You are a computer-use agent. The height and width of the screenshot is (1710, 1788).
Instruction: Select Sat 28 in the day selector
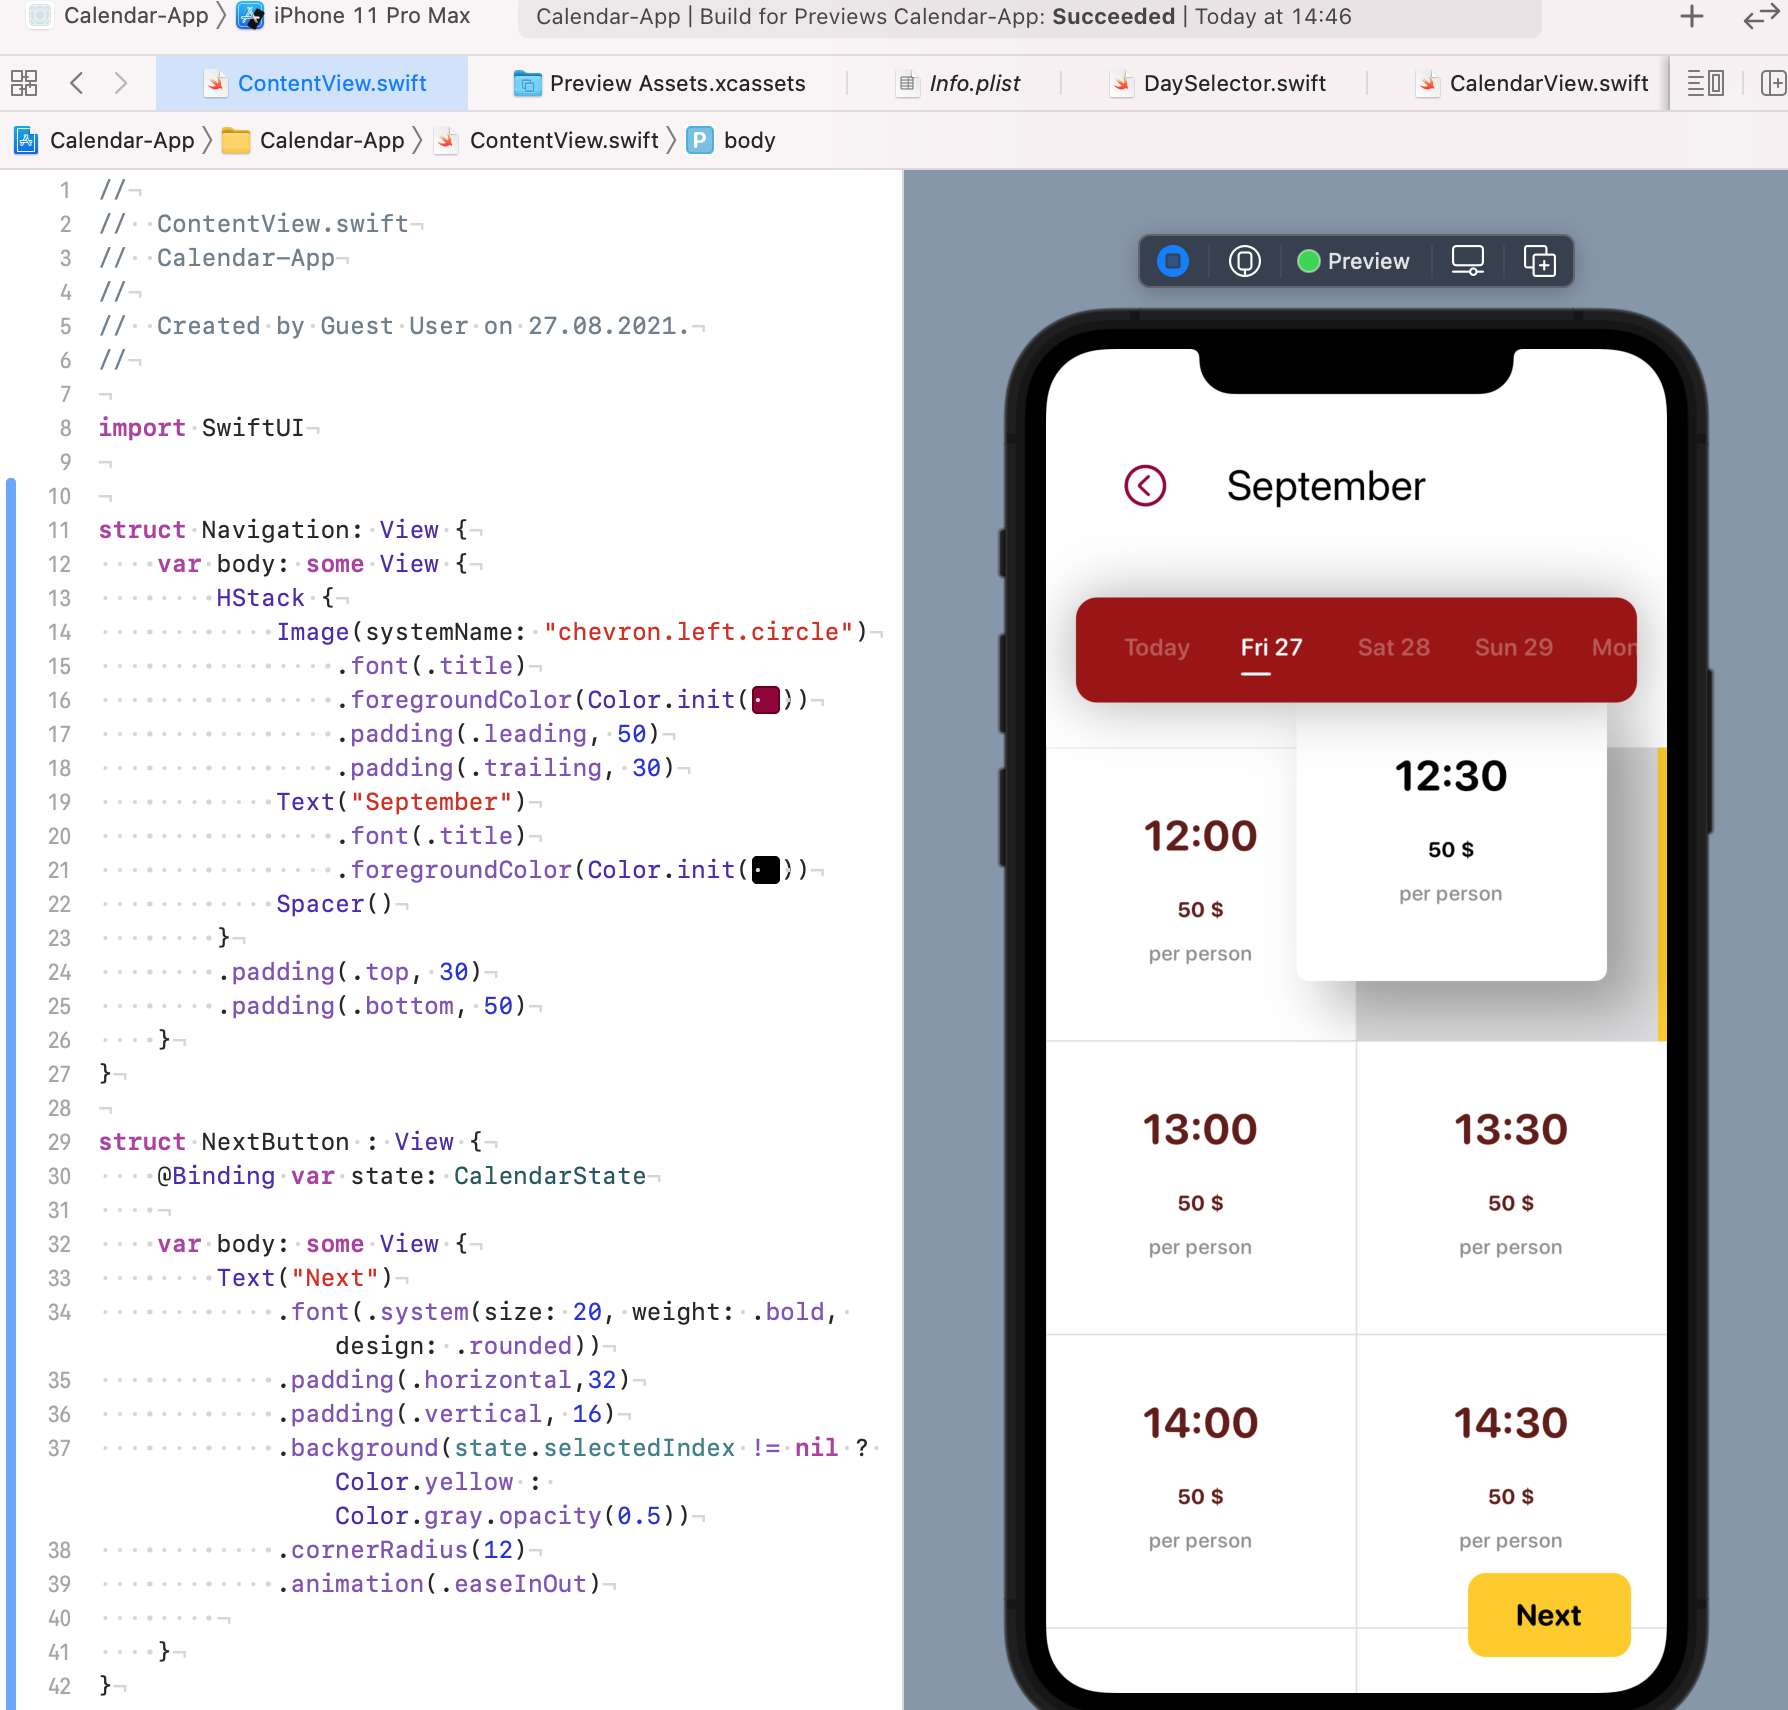[1393, 647]
